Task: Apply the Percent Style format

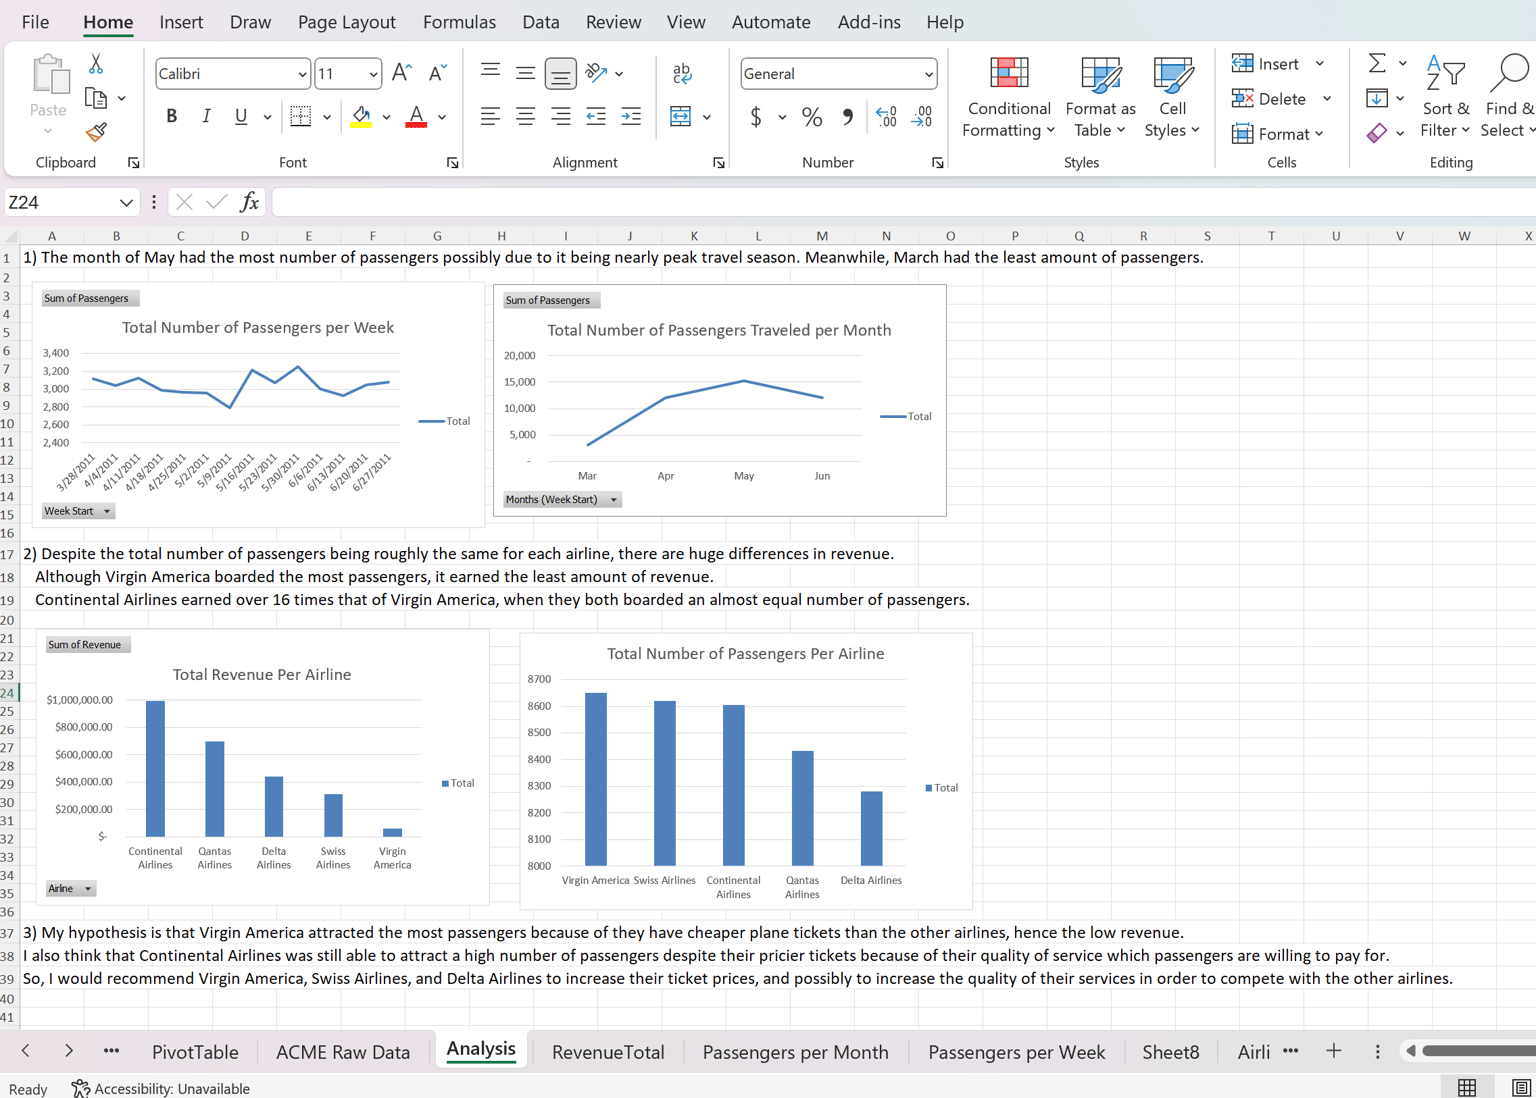Action: [x=812, y=117]
